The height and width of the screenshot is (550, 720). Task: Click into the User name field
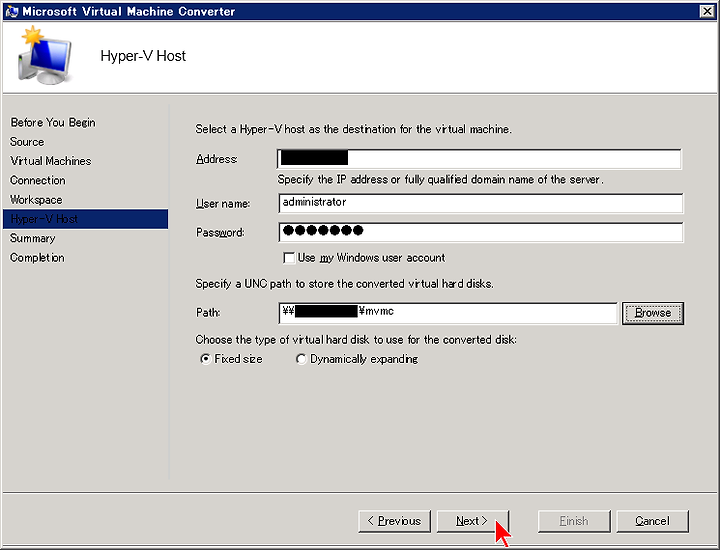(x=480, y=203)
